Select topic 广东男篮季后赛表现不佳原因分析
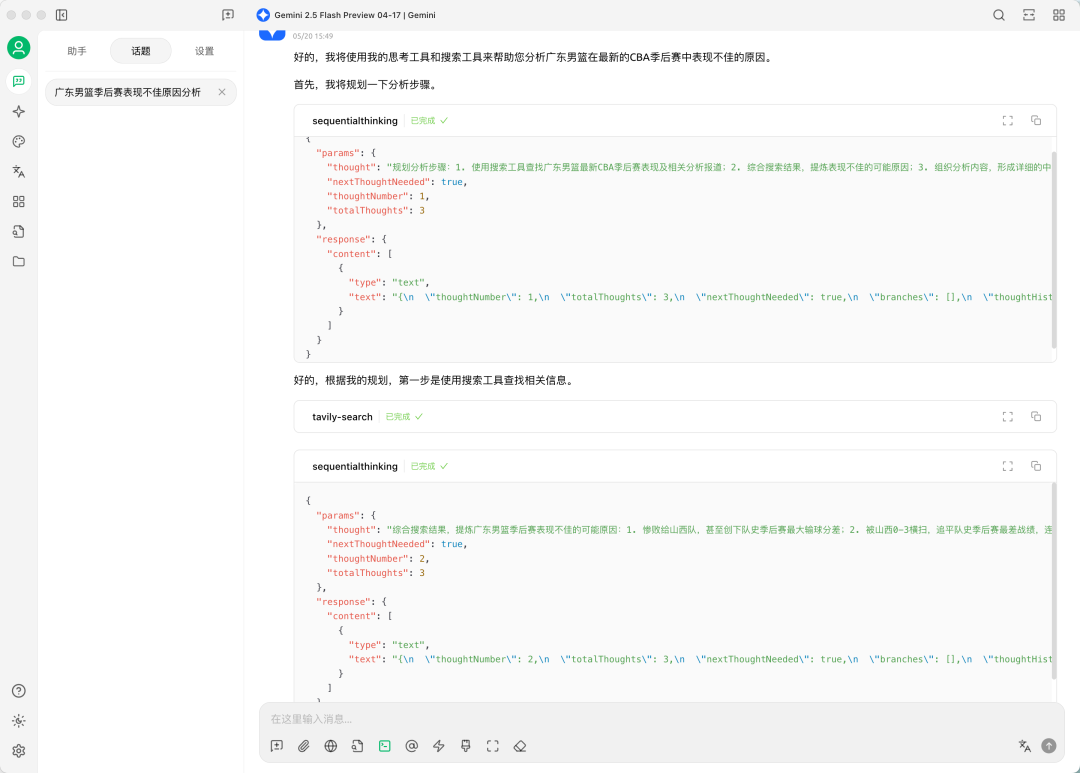This screenshot has height=773, width=1080. tap(128, 92)
